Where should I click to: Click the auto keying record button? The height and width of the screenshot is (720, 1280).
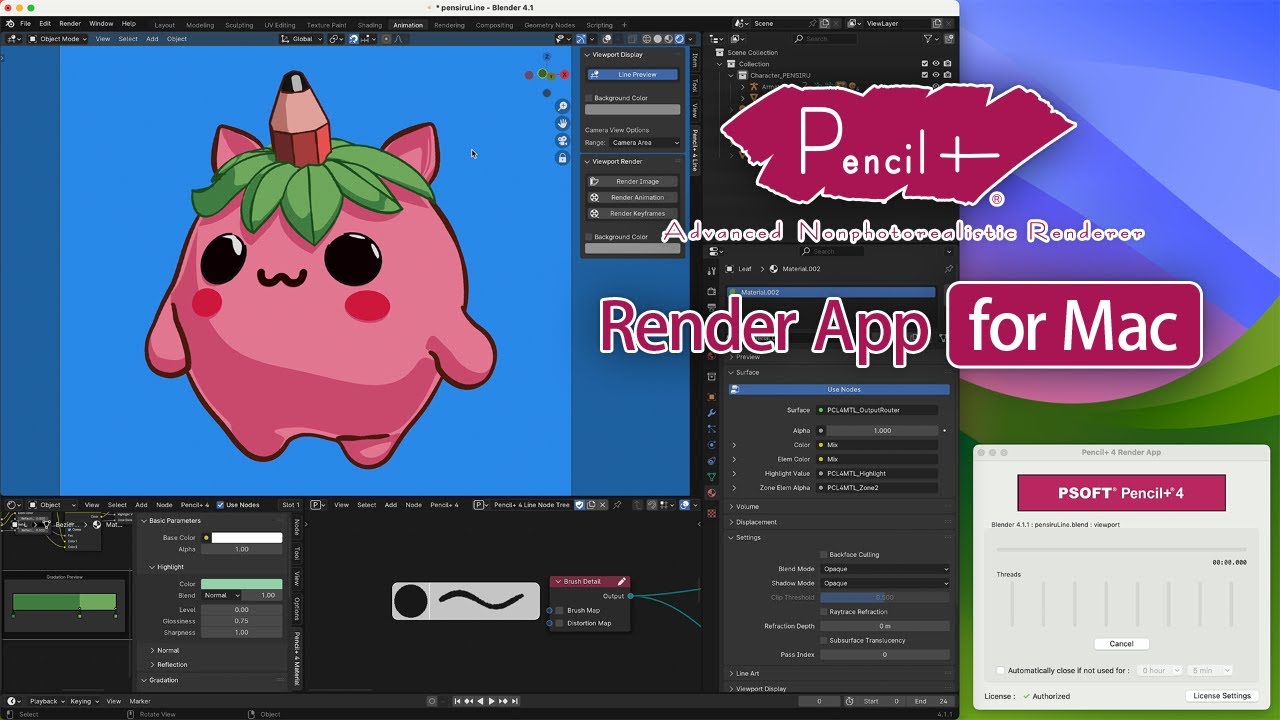pyautogui.click(x=432, y=701)
